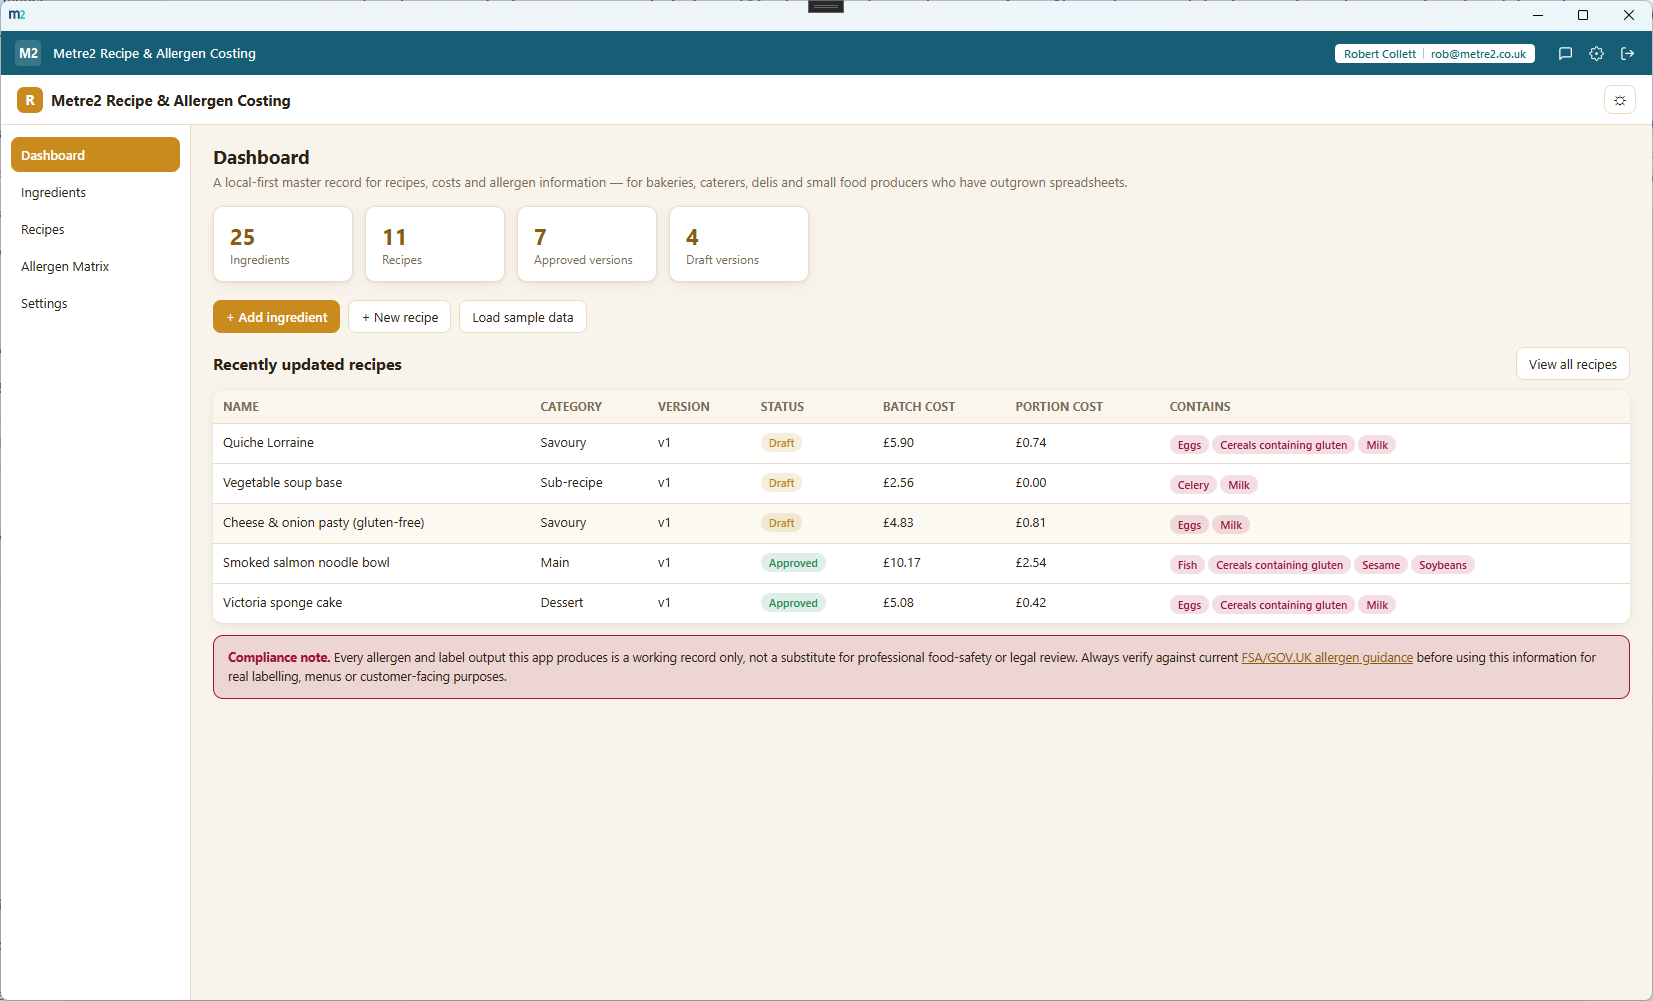Click the Celery allergen tag
The image size is (1653, 1001).
(x=1193, y=485)
